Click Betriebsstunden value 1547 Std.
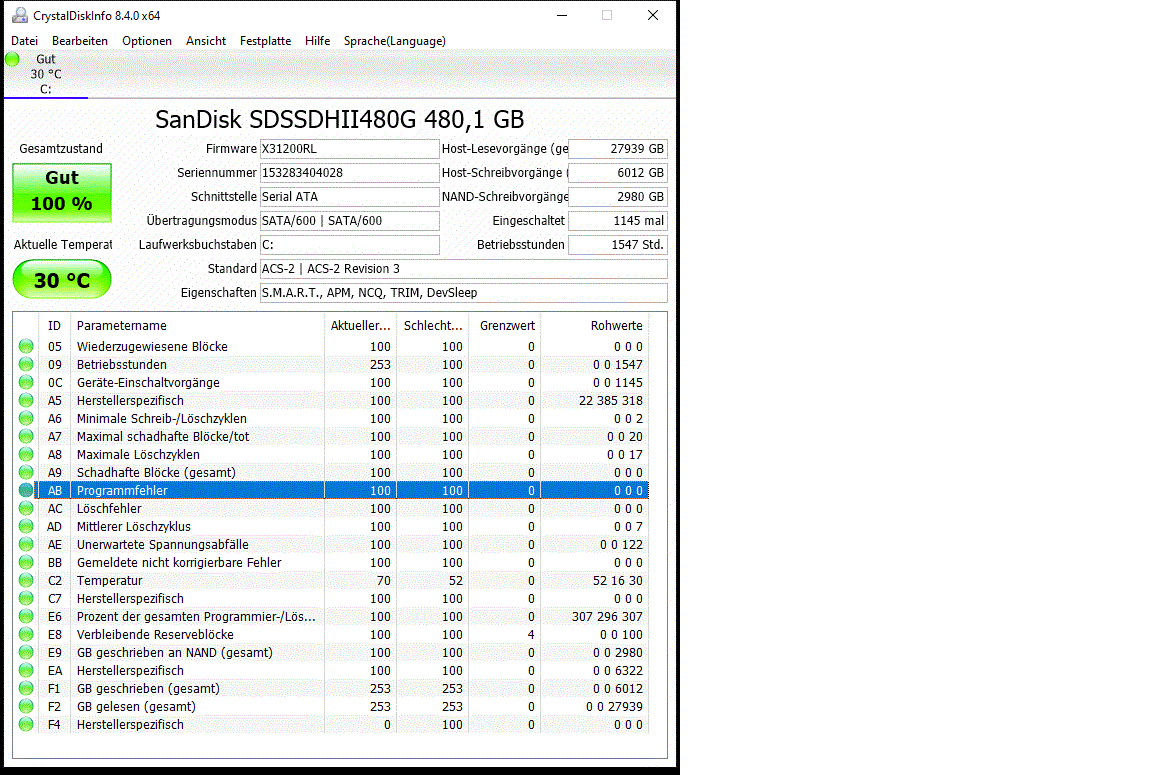The image size is (1152, 775). (618, 245)
